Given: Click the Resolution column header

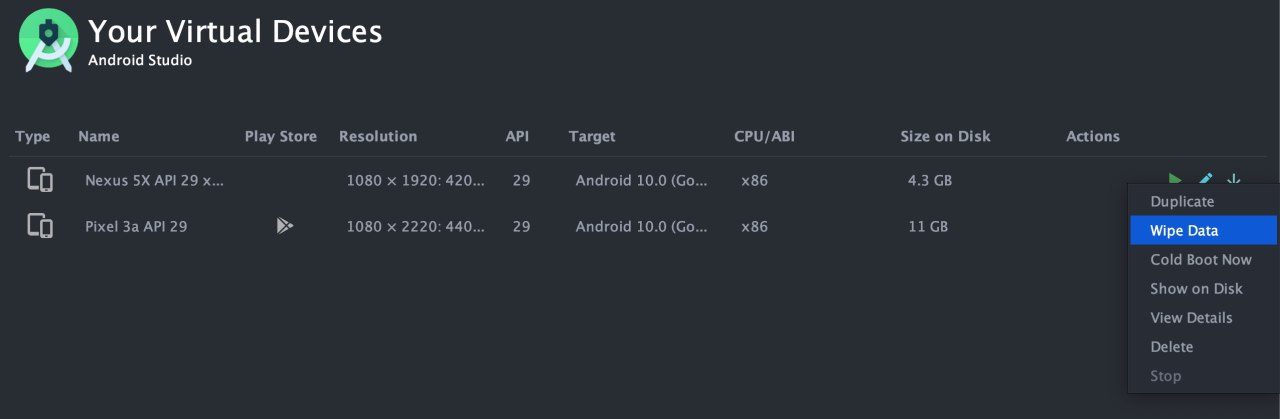Looking at the screenshot, I should click(x=378, y=137).
